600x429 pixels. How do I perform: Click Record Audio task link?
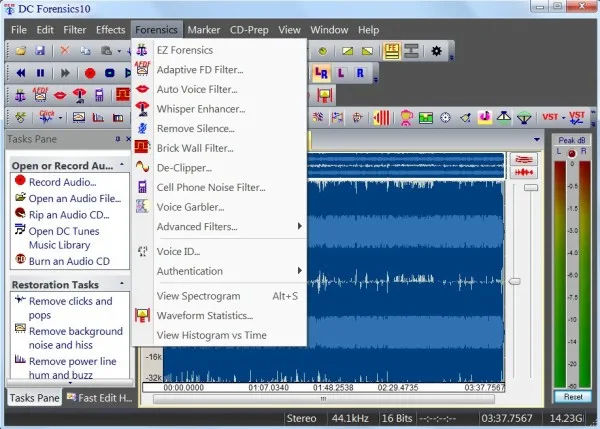(62, 182)
